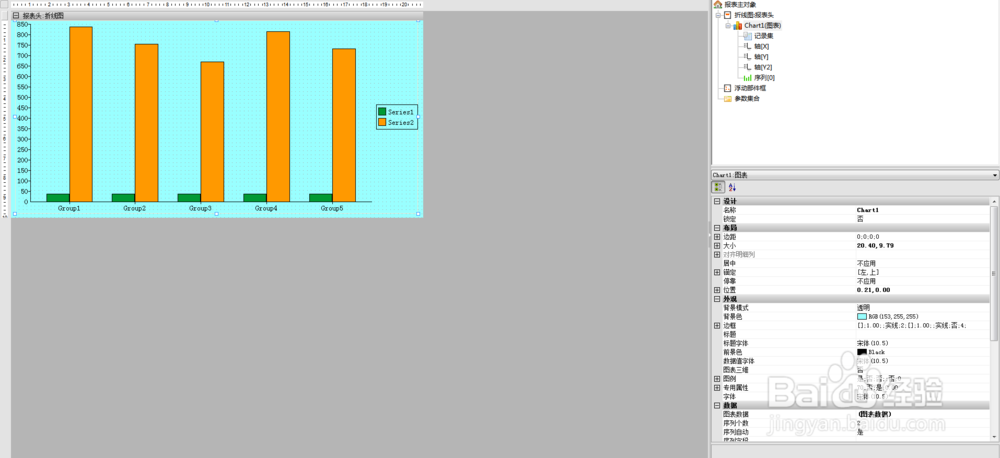The height and width of the screenshot is (458, 1000).
Task: Click the axis icon beside 轴[X]
Action: [x=747, y=46]
